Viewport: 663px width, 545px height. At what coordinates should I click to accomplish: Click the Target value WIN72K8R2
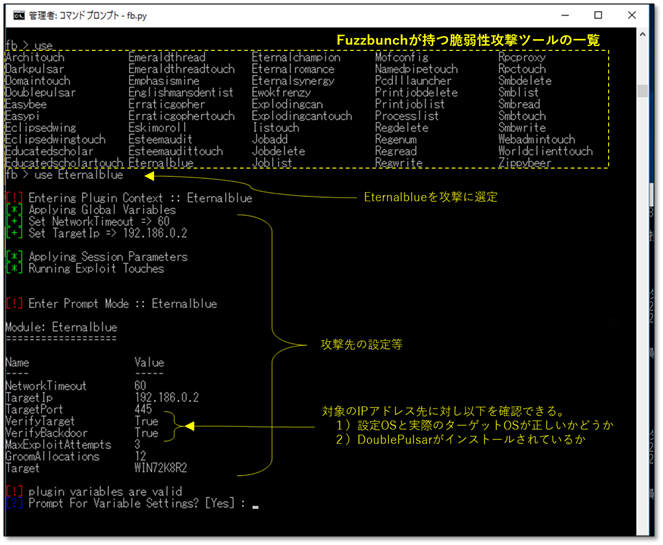(x=161, y=467)
